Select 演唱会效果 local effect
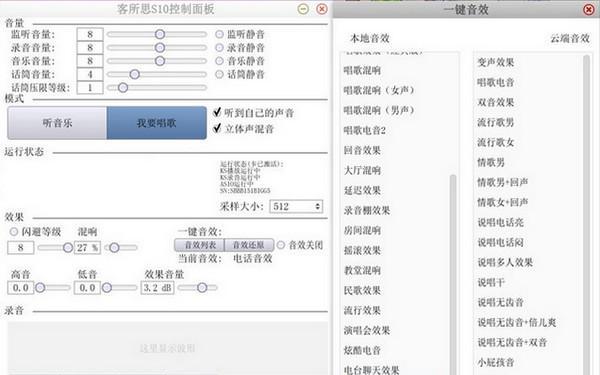The height and width of the screenshot is (375, 600). tap(367, 330)
